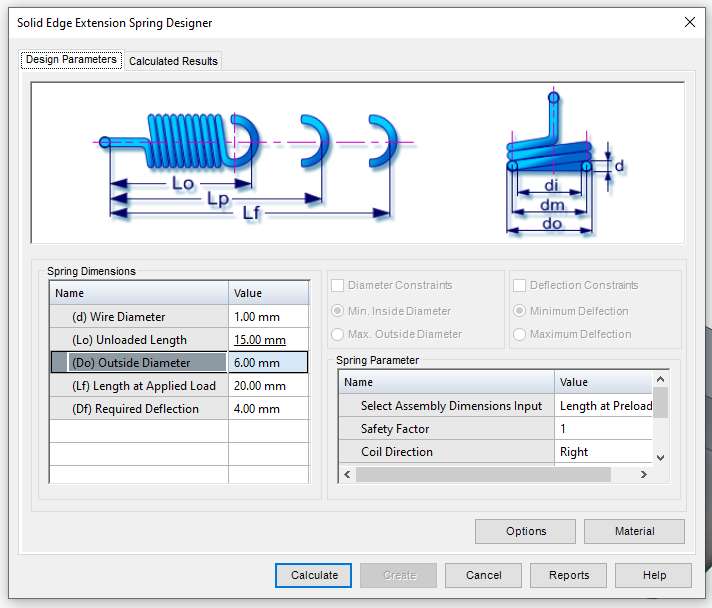Screen dimensions: 712x608
Task: Click Spring Dimensions Value column header
Action: (269, 293)
